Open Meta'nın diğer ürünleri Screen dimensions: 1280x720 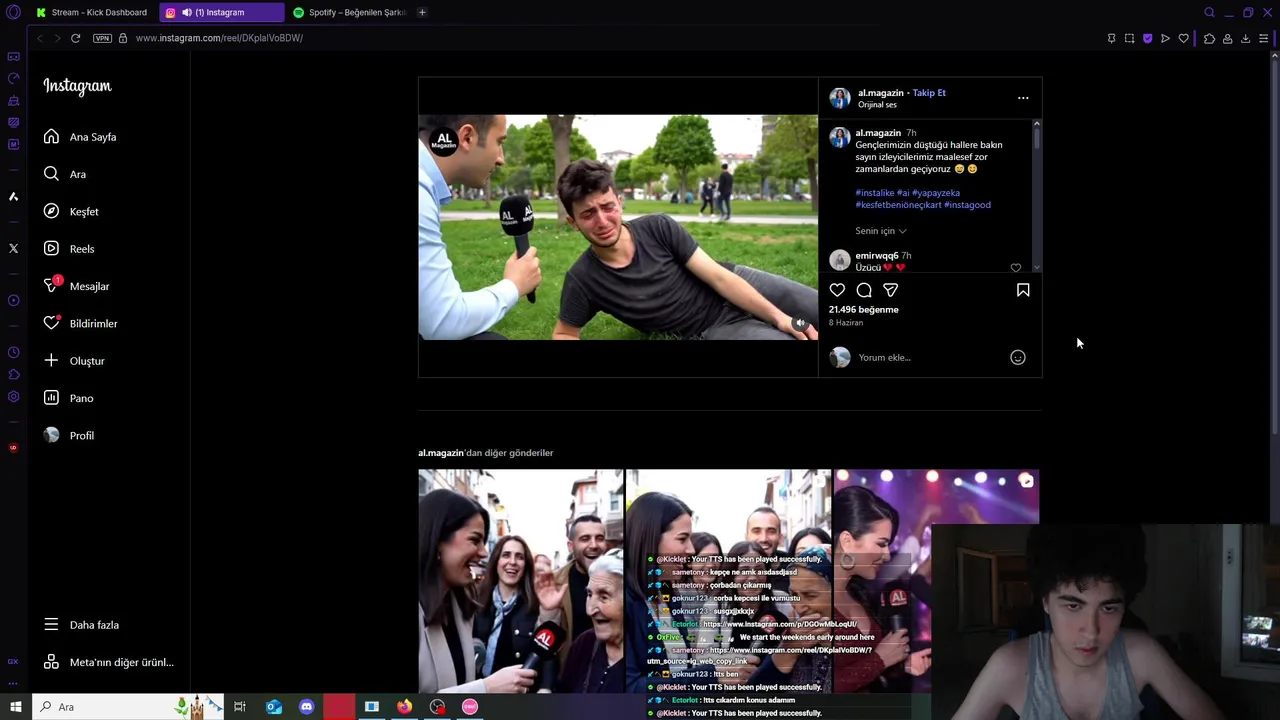(x=110, y=662)
